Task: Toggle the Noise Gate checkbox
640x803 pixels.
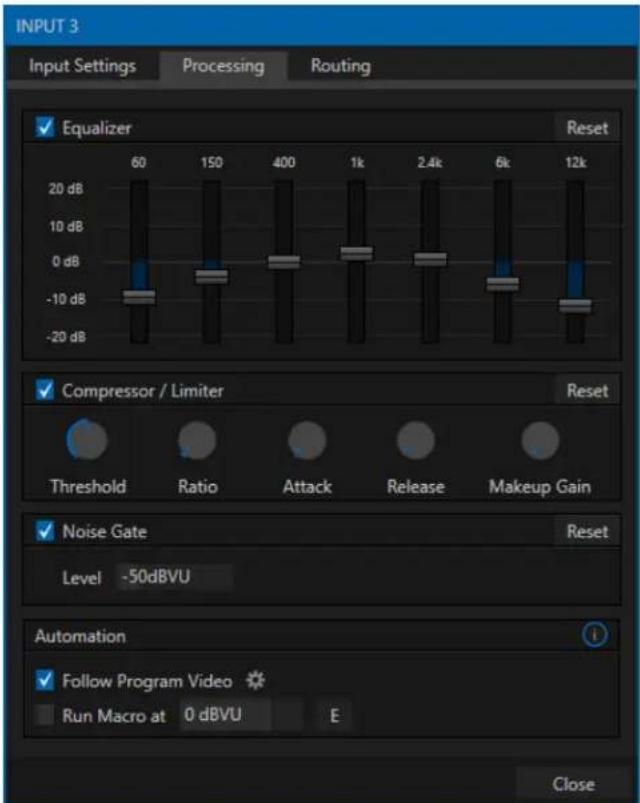Action: pyautogui.click(x=45, y=531)
